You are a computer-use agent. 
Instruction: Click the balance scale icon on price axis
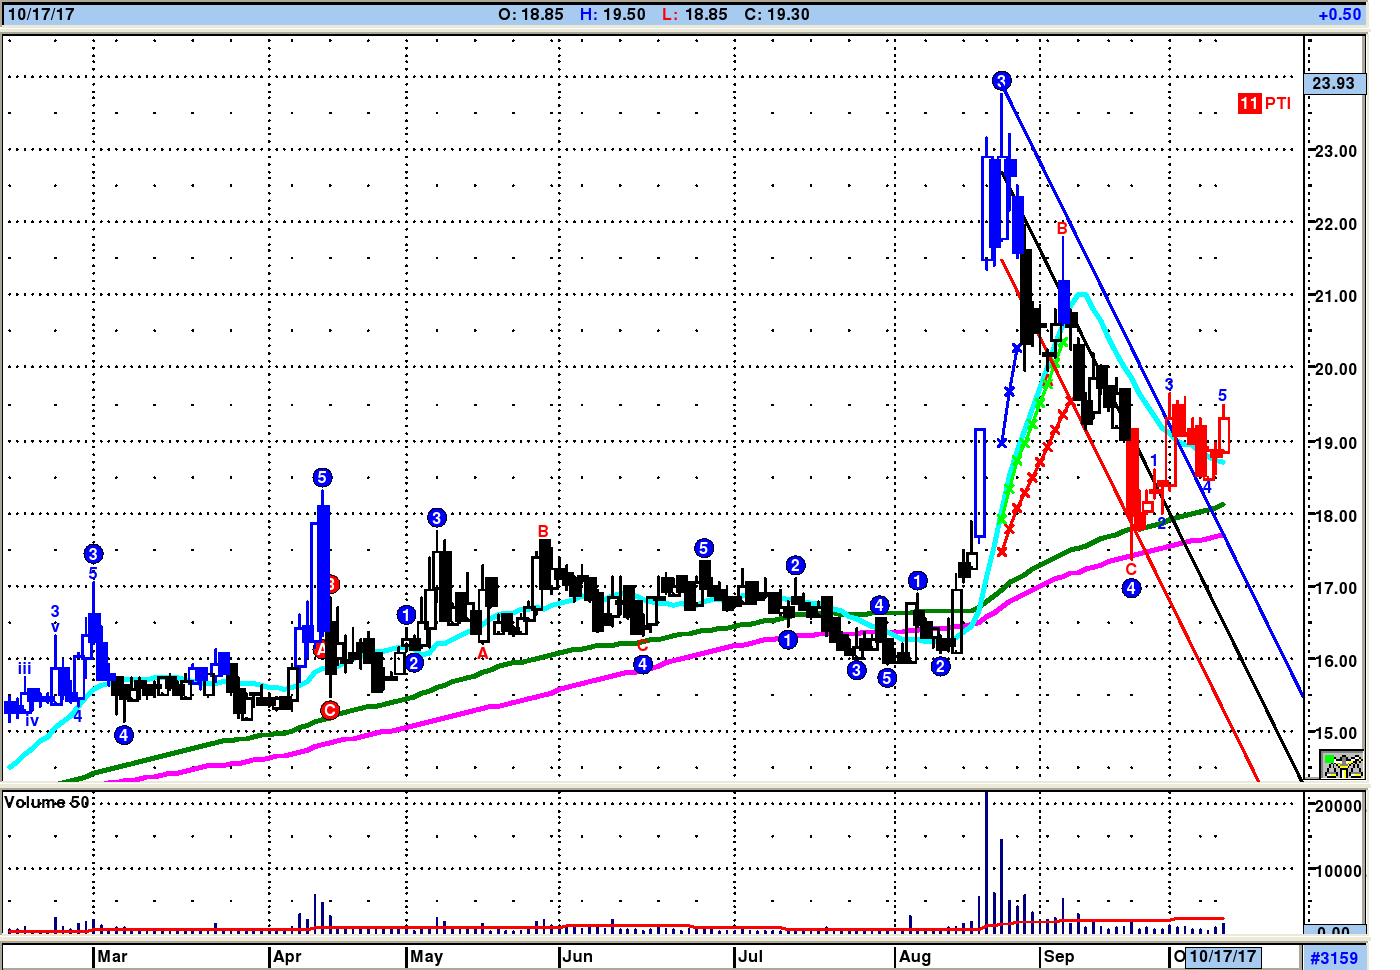point(1342,765)
